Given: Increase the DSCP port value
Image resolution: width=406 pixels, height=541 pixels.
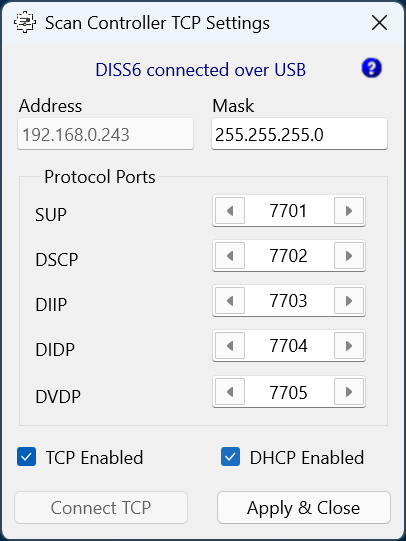Looking at the screenshot, I should point(349,256).
